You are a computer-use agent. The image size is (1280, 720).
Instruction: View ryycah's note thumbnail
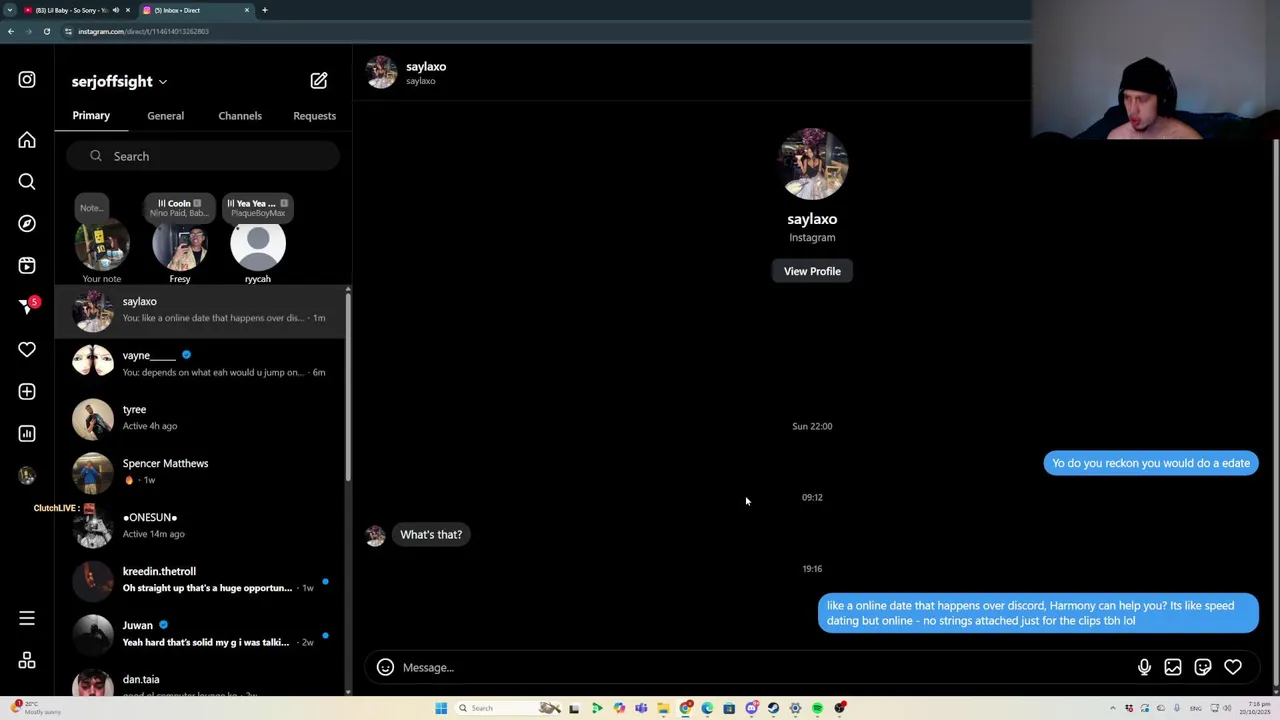click(x=258, y=244)
